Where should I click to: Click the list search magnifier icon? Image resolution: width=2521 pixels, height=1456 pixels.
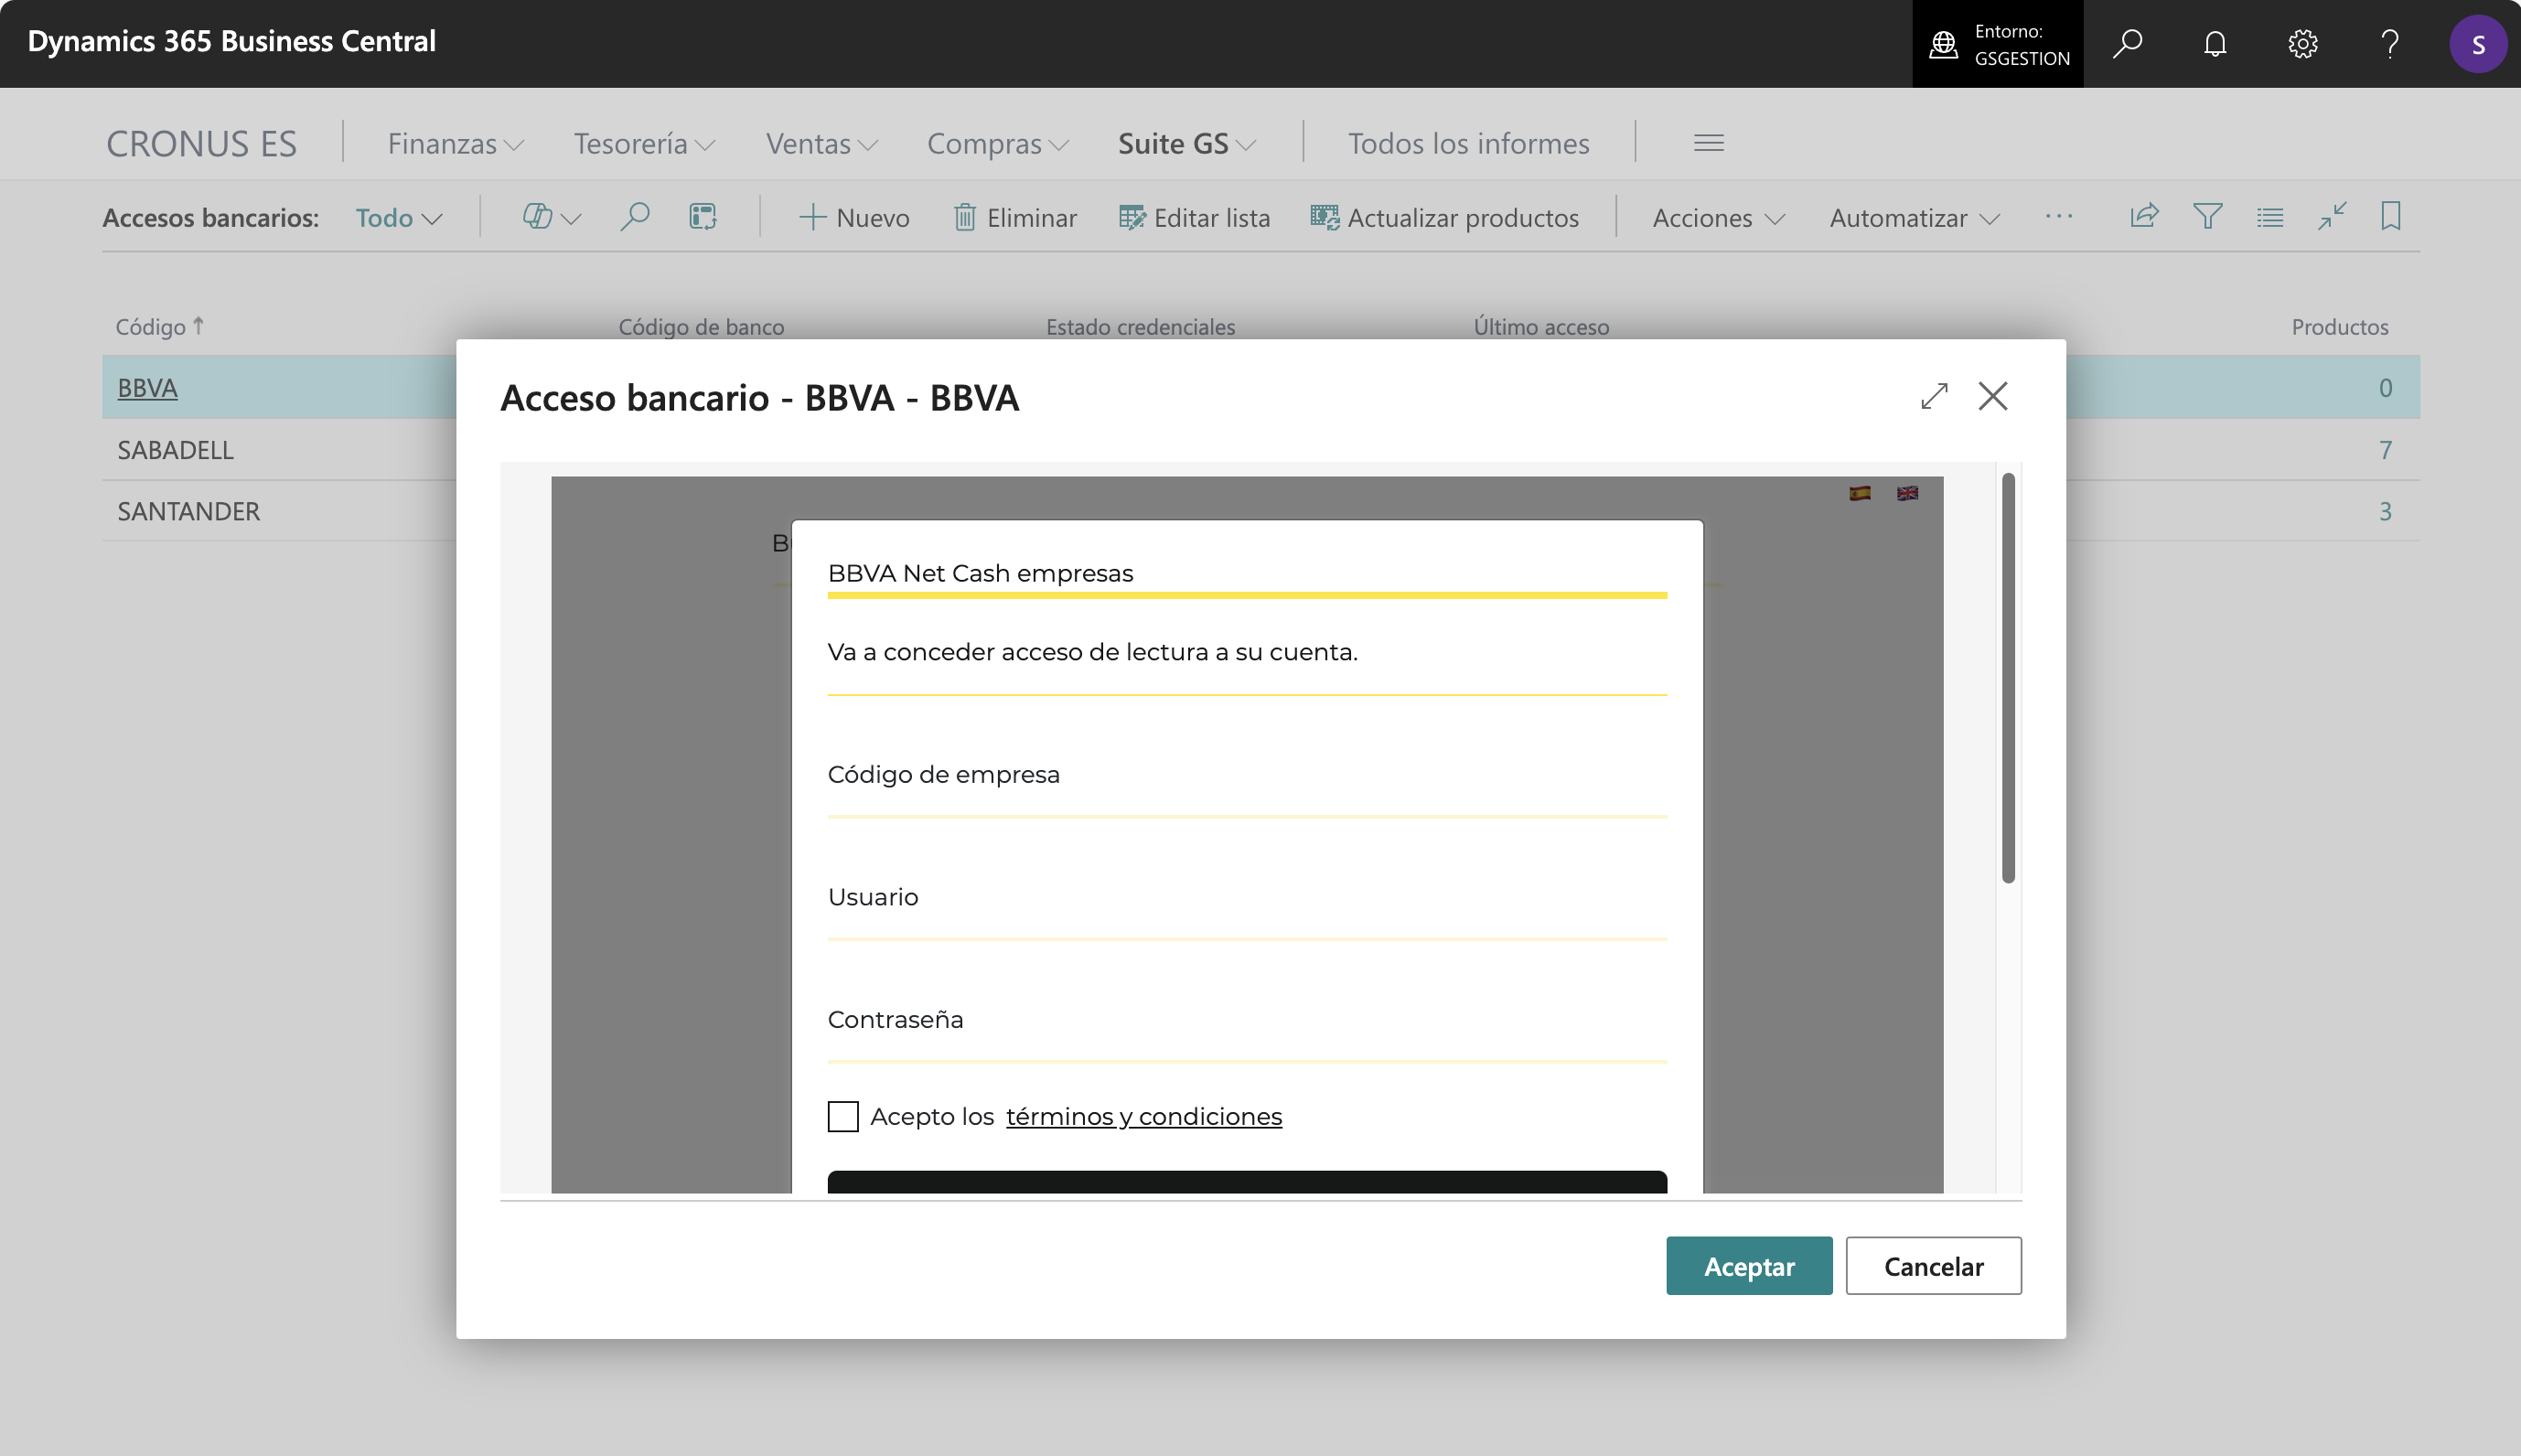tap(634, 217)
